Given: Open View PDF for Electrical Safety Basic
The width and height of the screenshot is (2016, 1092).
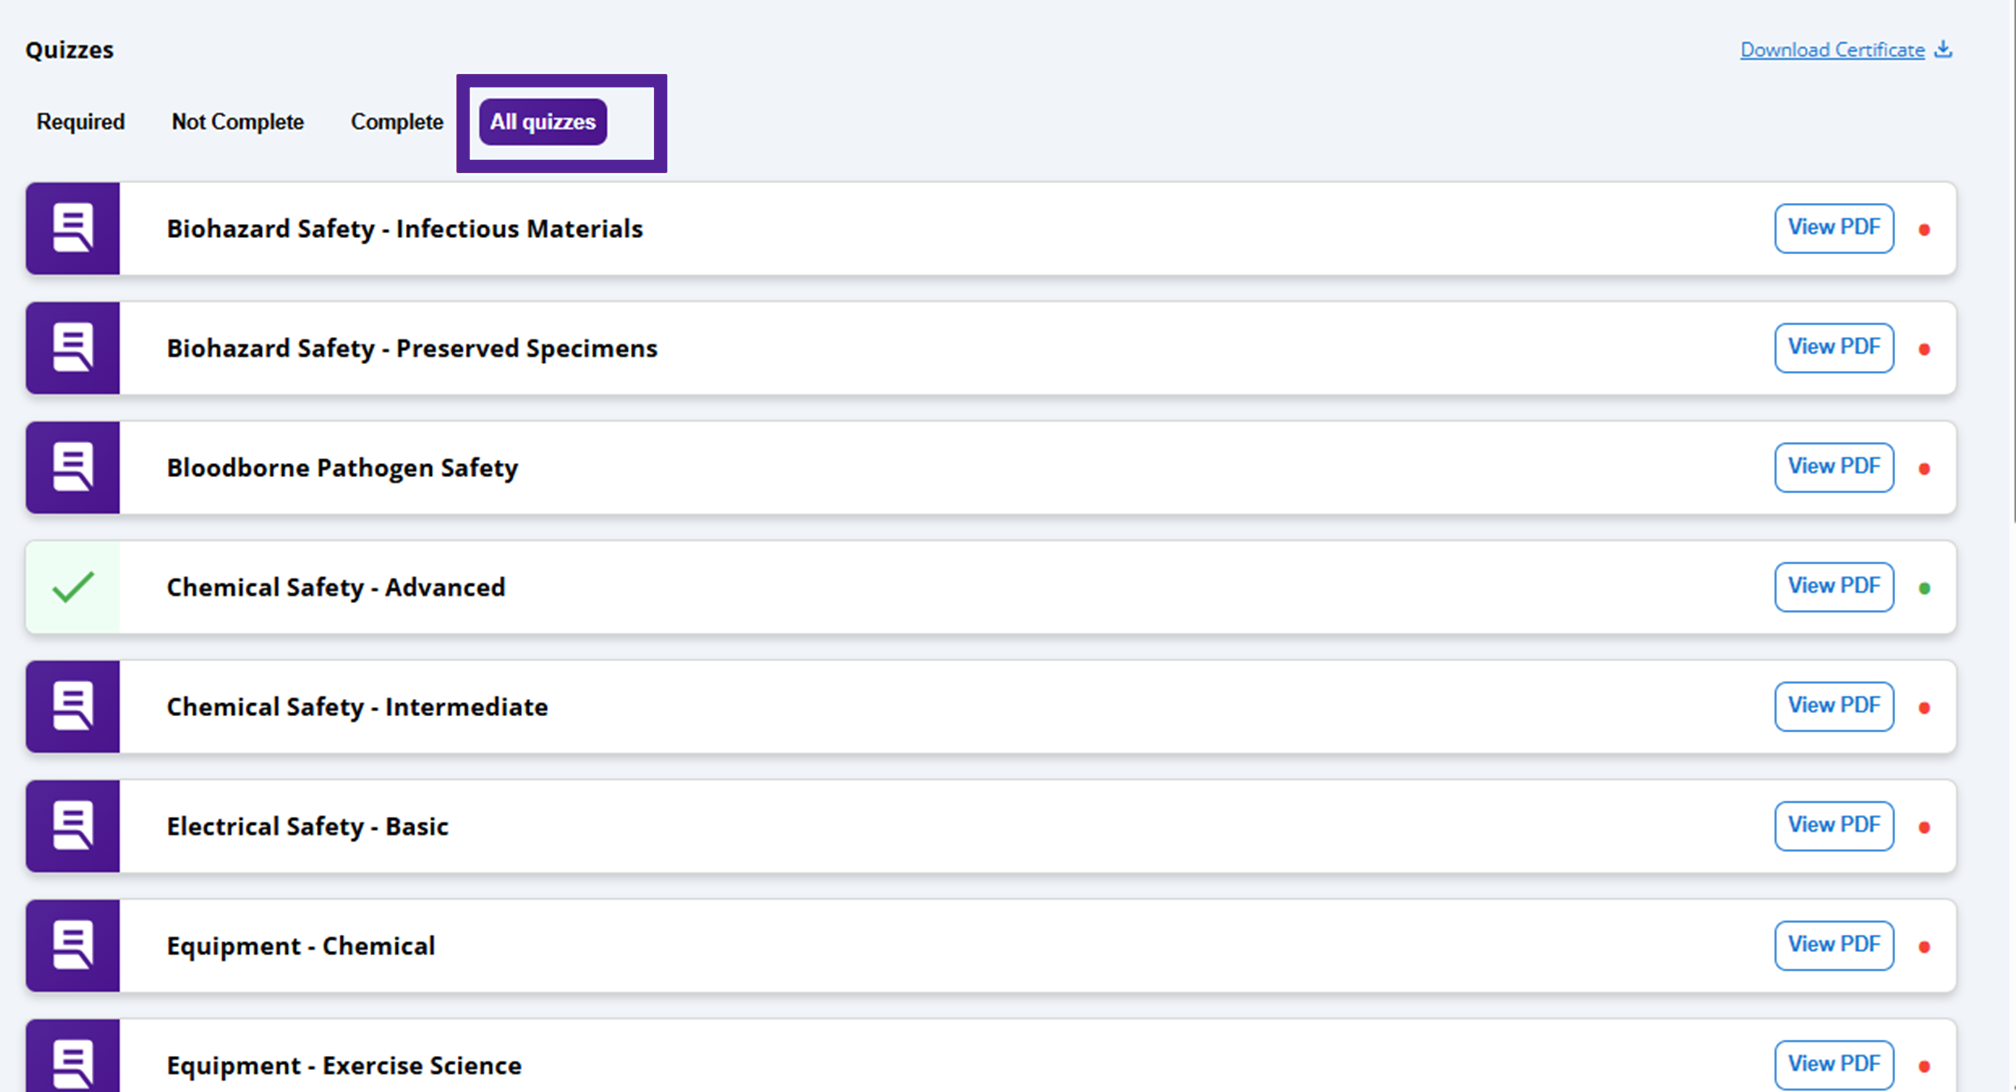Looking at the screenshot, I should 1834,825.
